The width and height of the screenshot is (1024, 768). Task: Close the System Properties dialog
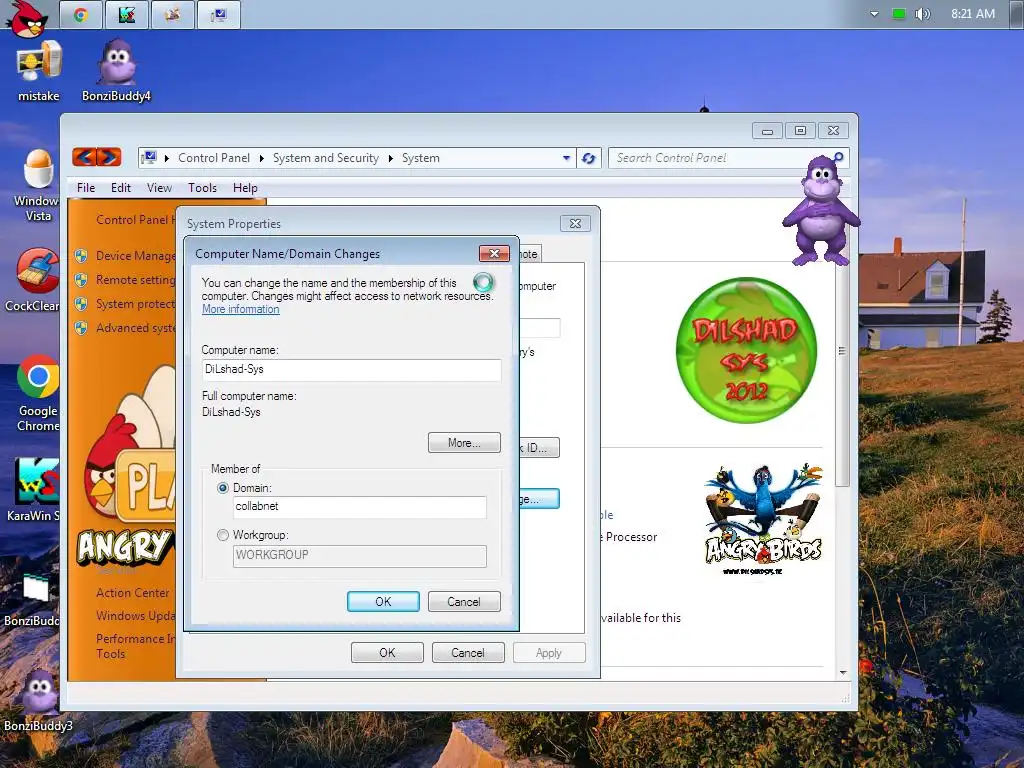[575, 223]
